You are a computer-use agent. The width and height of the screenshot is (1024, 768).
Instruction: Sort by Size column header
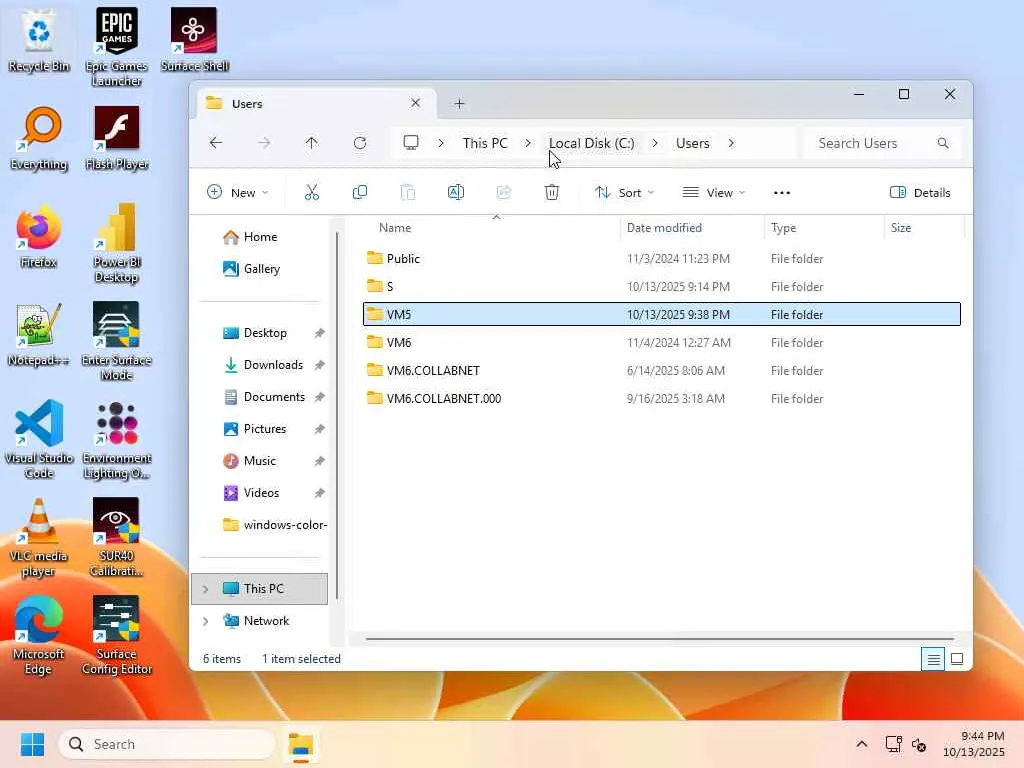coord(901,228)
